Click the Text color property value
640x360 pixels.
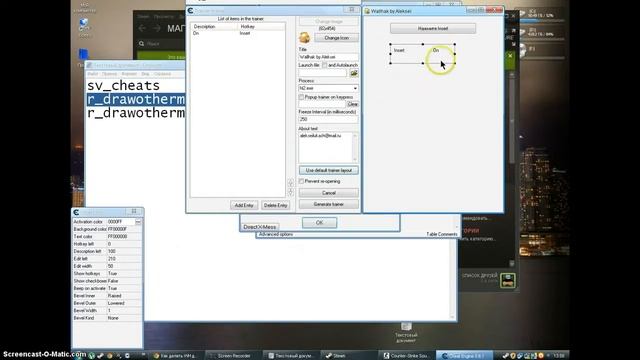124,237
